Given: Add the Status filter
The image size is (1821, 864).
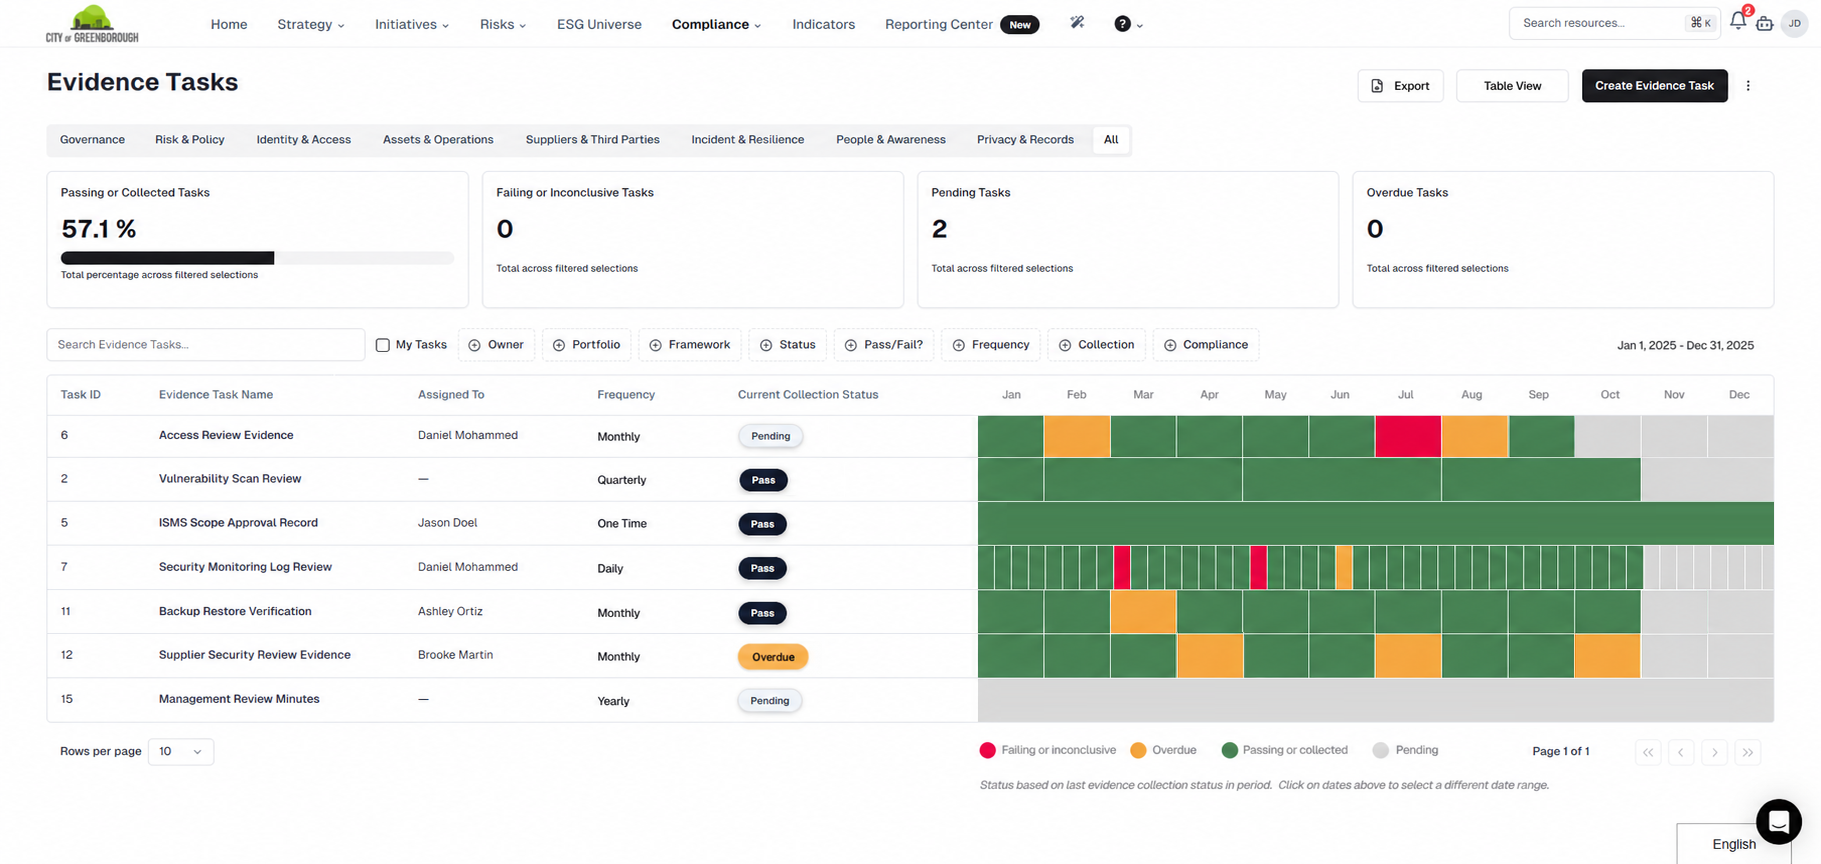Looking at the screenshot, I should pyautogui.click(x=788, y=345).
